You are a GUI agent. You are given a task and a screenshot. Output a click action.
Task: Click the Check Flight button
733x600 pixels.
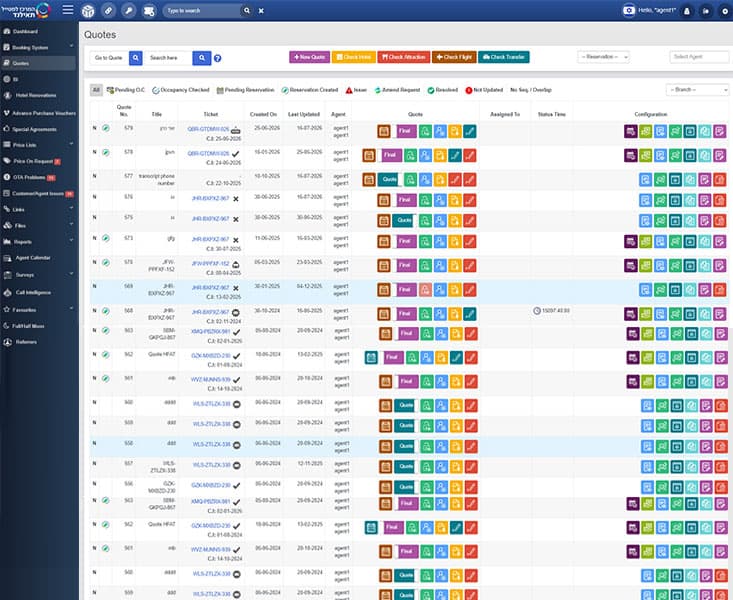[x=454, y=57]
